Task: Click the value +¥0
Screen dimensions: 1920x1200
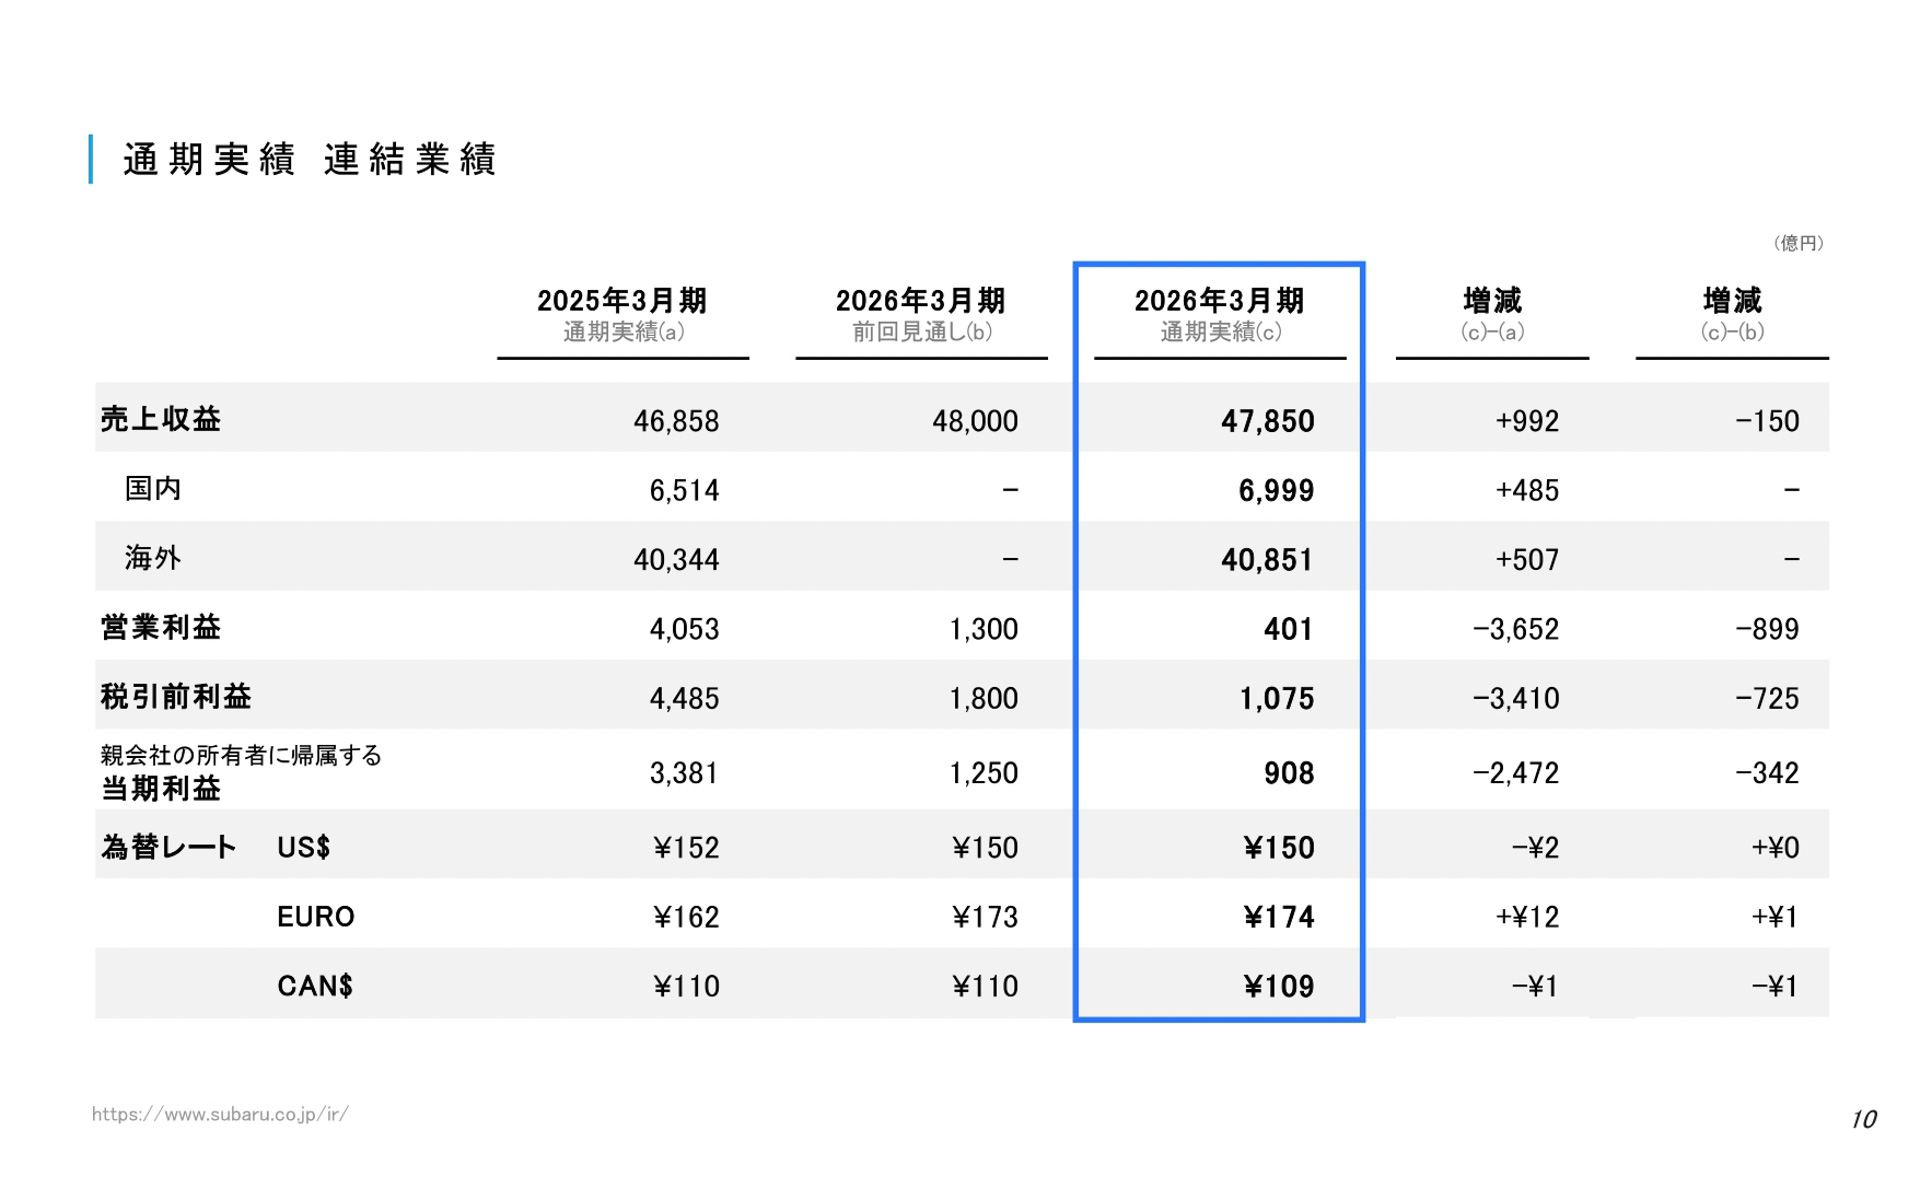Action: click(x=1775, y=848)
